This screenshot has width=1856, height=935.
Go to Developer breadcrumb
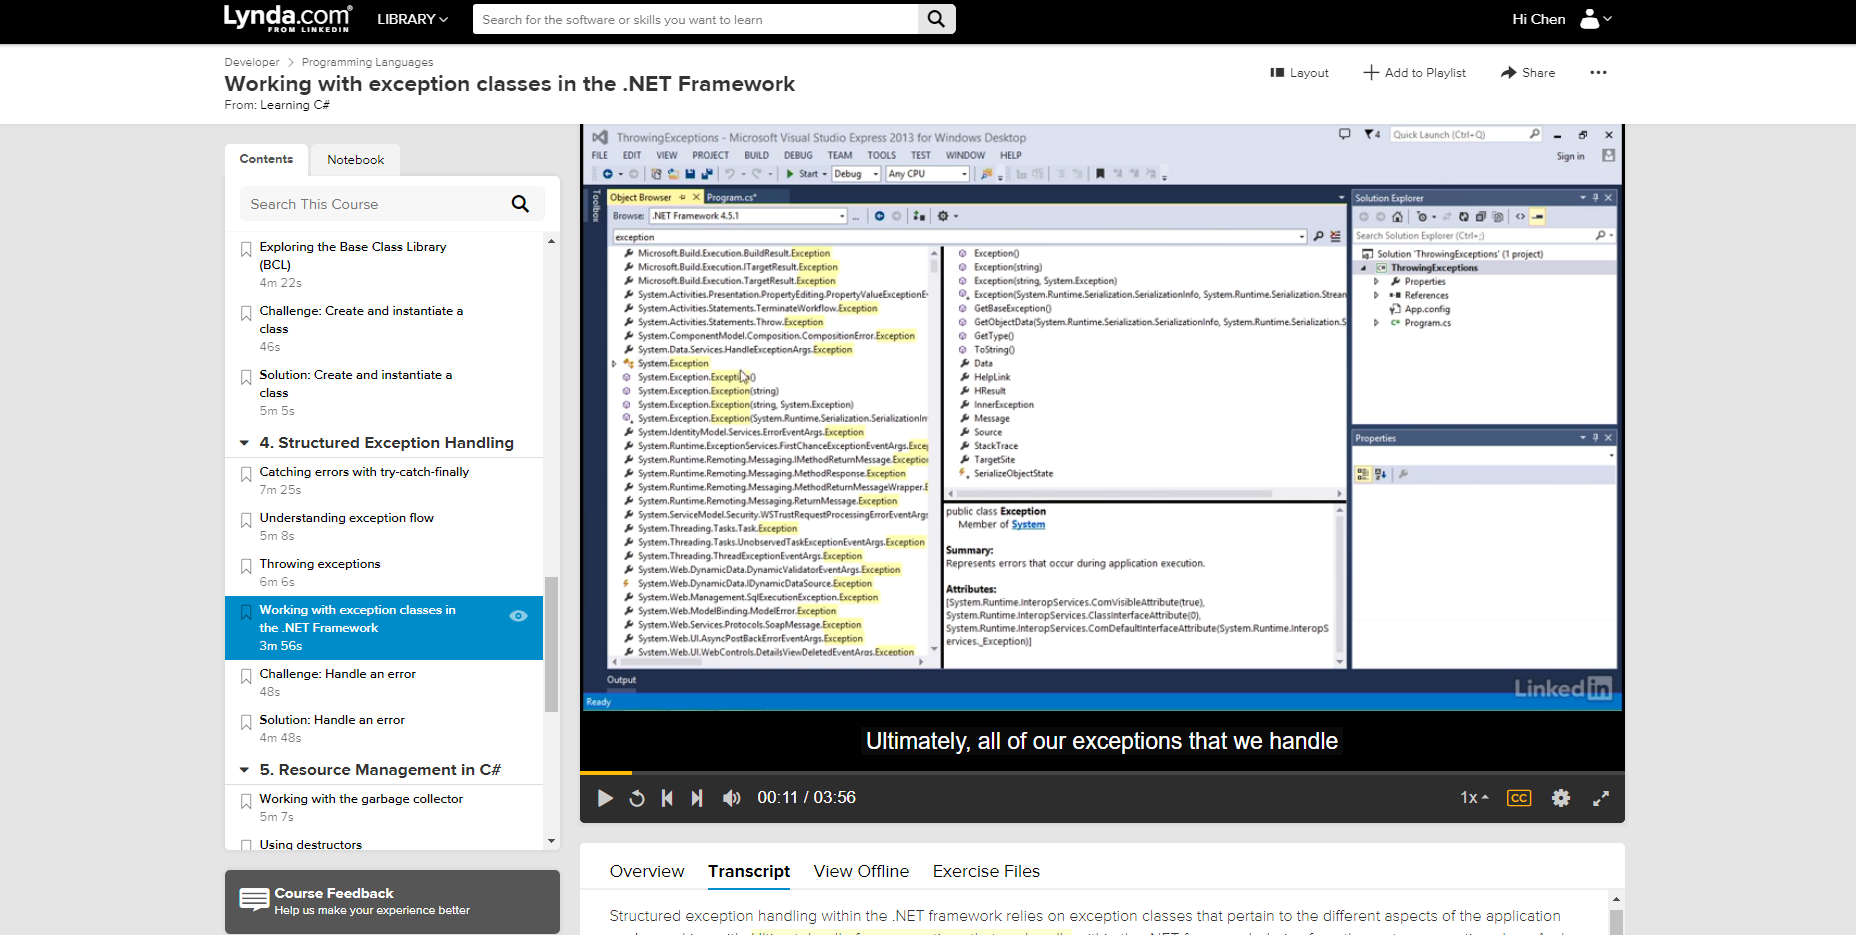coord(252,62)
